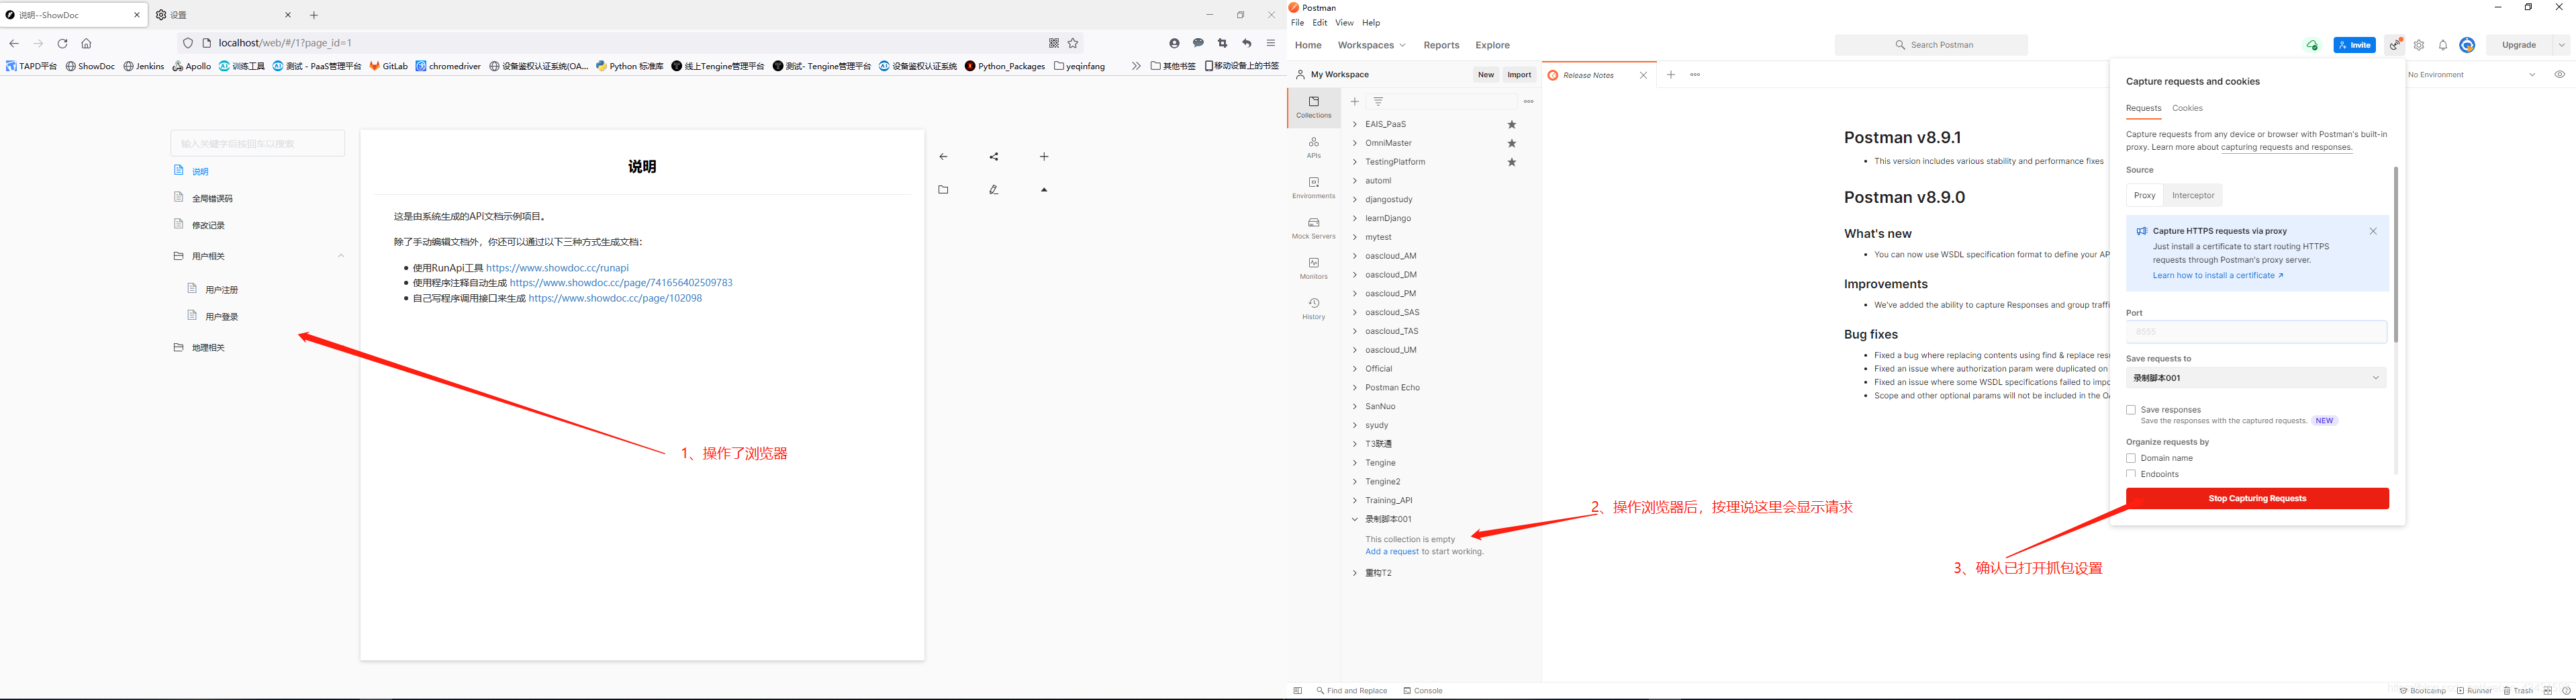The width and height of the screenshot is (2576, 700).
Task: Open collections panel more options dots
Action: click(1528, 101)
